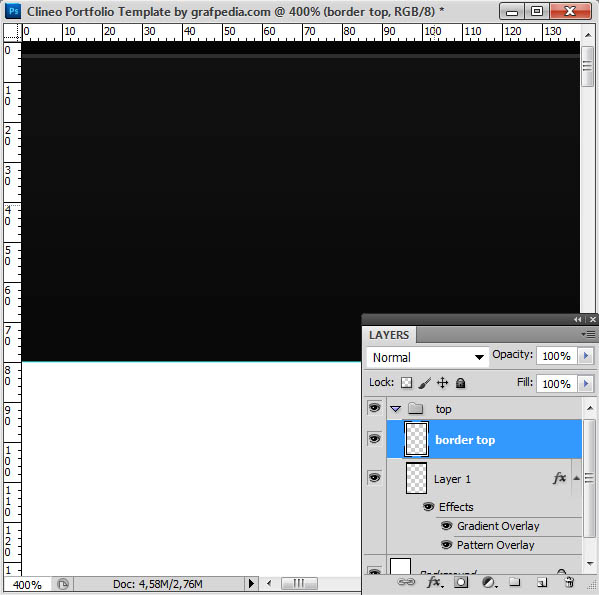Screen dimensions: 599x595
Task: Create new fill or adjustment layer
Action: (489, 582)
